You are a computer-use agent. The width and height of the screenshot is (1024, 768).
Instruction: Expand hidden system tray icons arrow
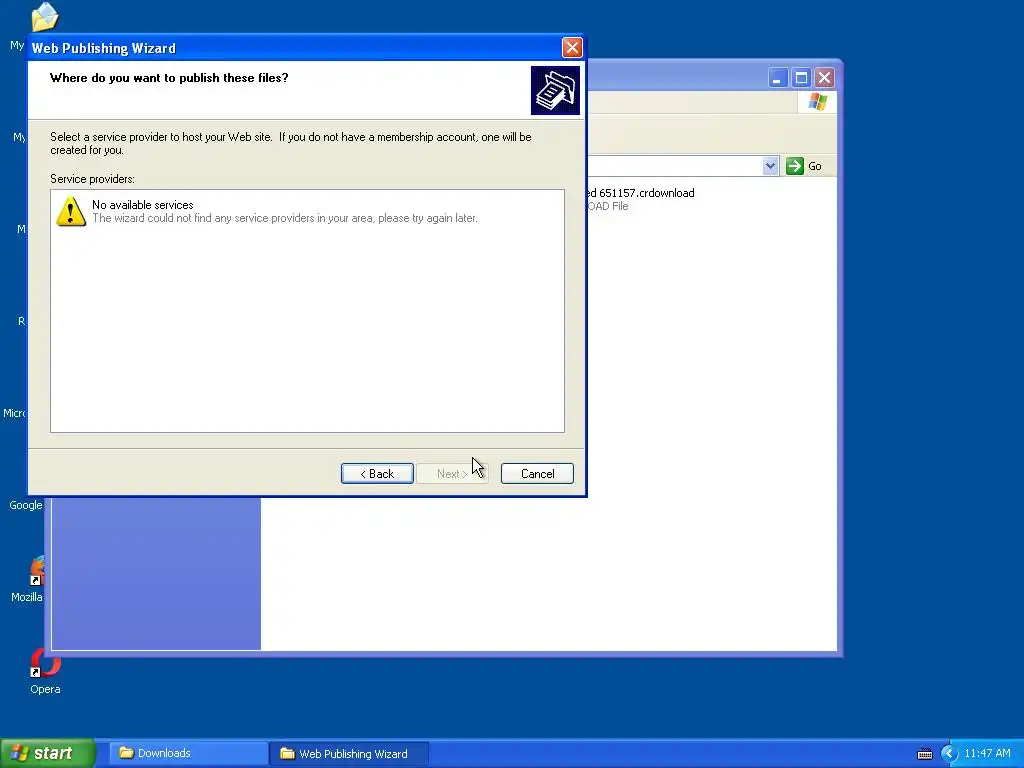tap(950, 754)
